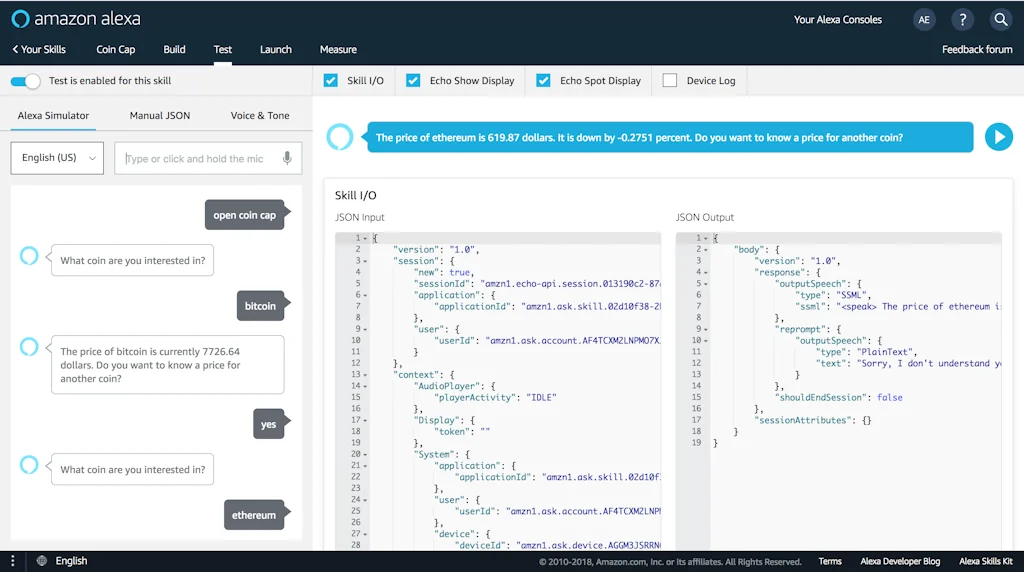Click the utterance text input field
The height and width of the screenshot is (572, 1024).
tap(200, 158)
